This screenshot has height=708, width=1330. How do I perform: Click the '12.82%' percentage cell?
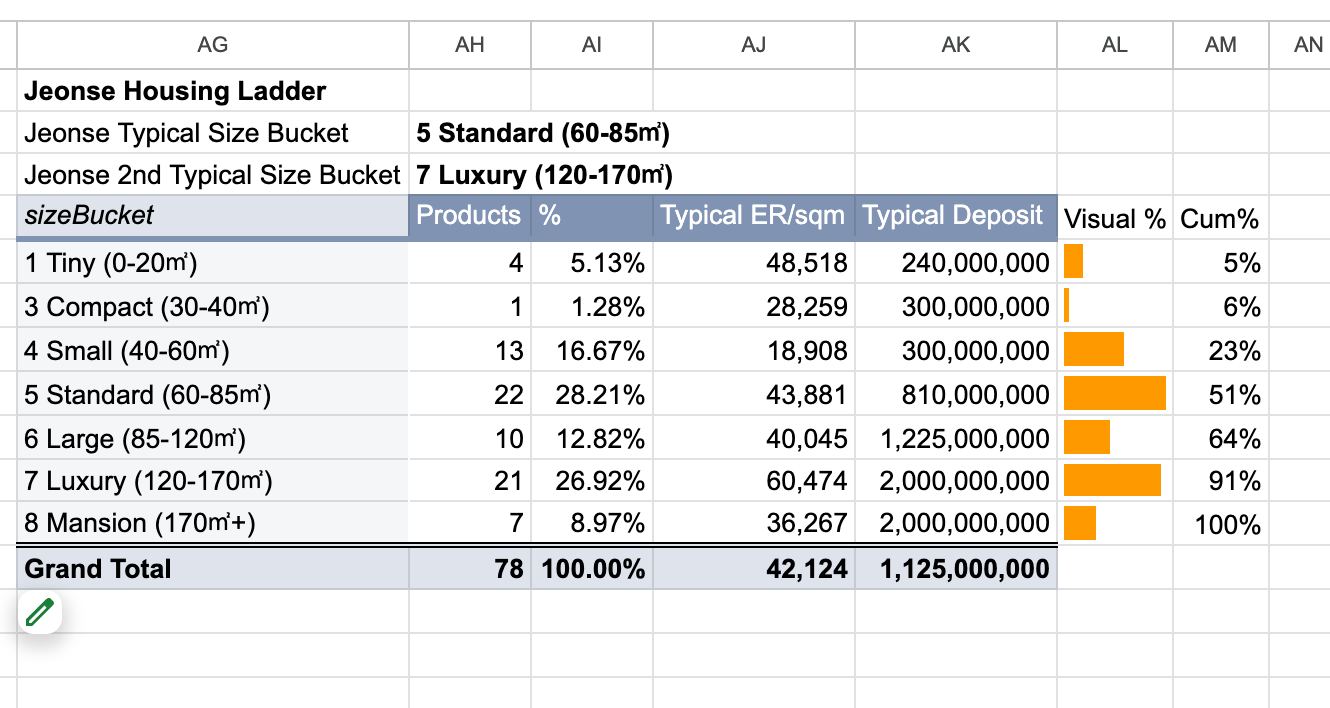coord(592,439)
